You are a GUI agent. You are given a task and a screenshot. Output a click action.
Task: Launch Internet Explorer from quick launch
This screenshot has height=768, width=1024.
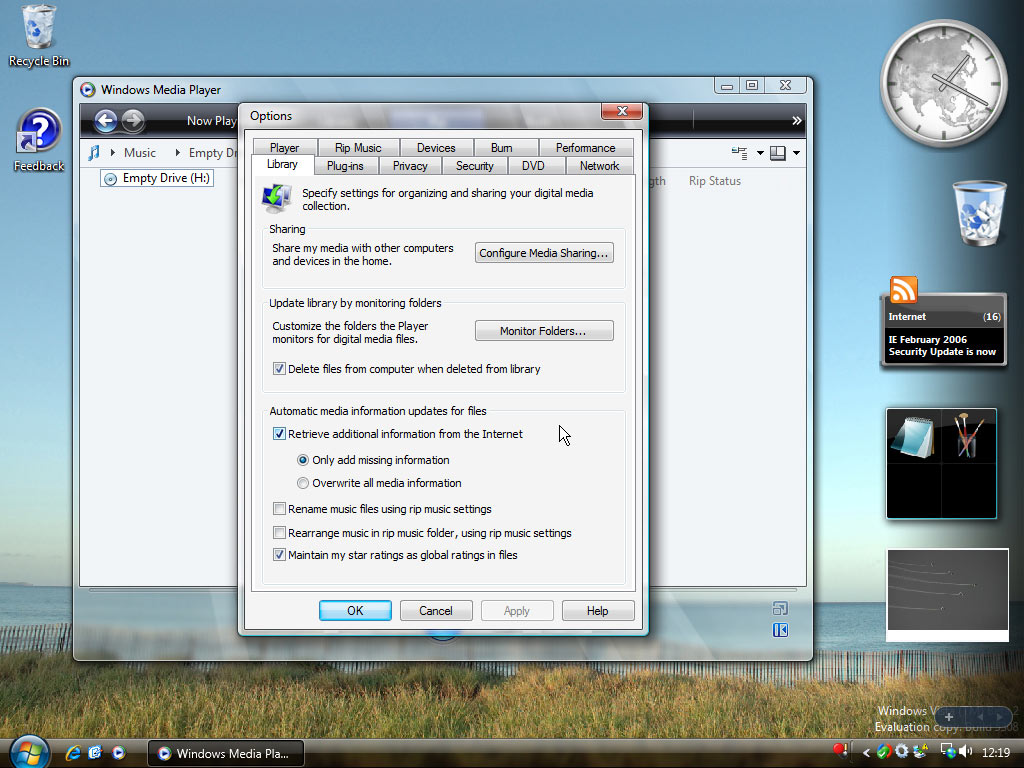73,753
